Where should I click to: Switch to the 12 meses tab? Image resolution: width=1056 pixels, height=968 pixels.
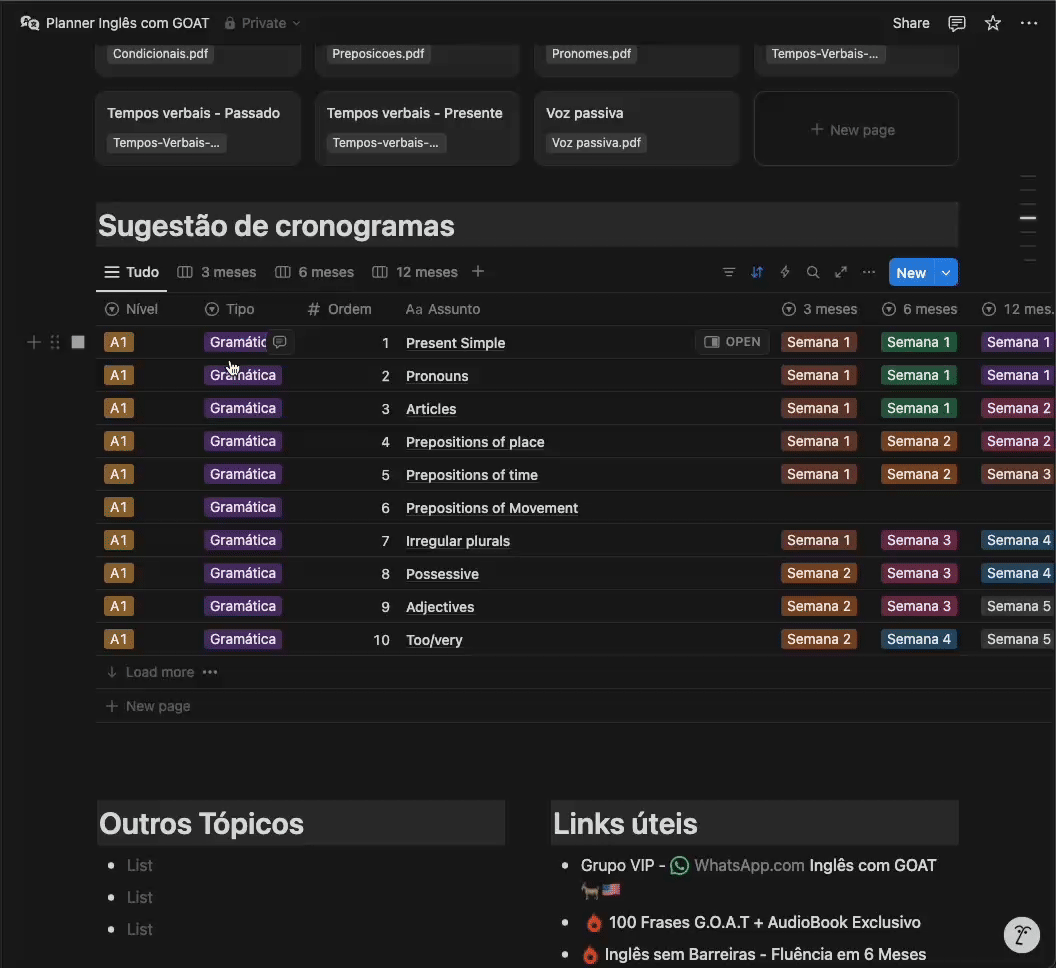pyautogui.click(x=415, y=272)
